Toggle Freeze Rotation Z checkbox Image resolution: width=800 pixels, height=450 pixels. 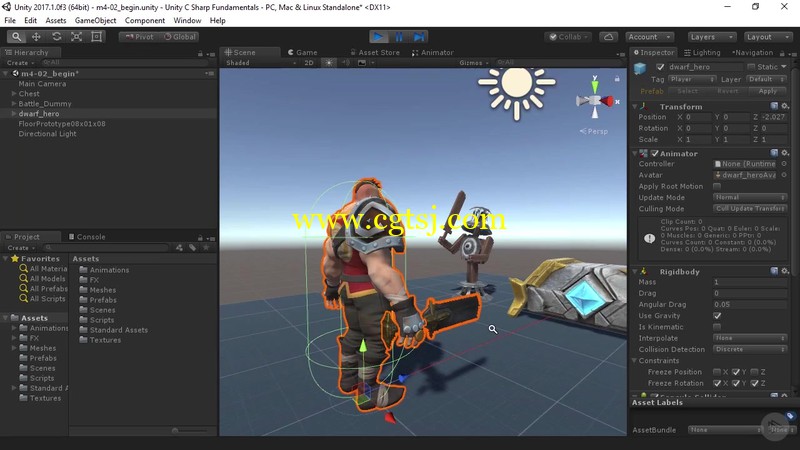pos(755,383)
